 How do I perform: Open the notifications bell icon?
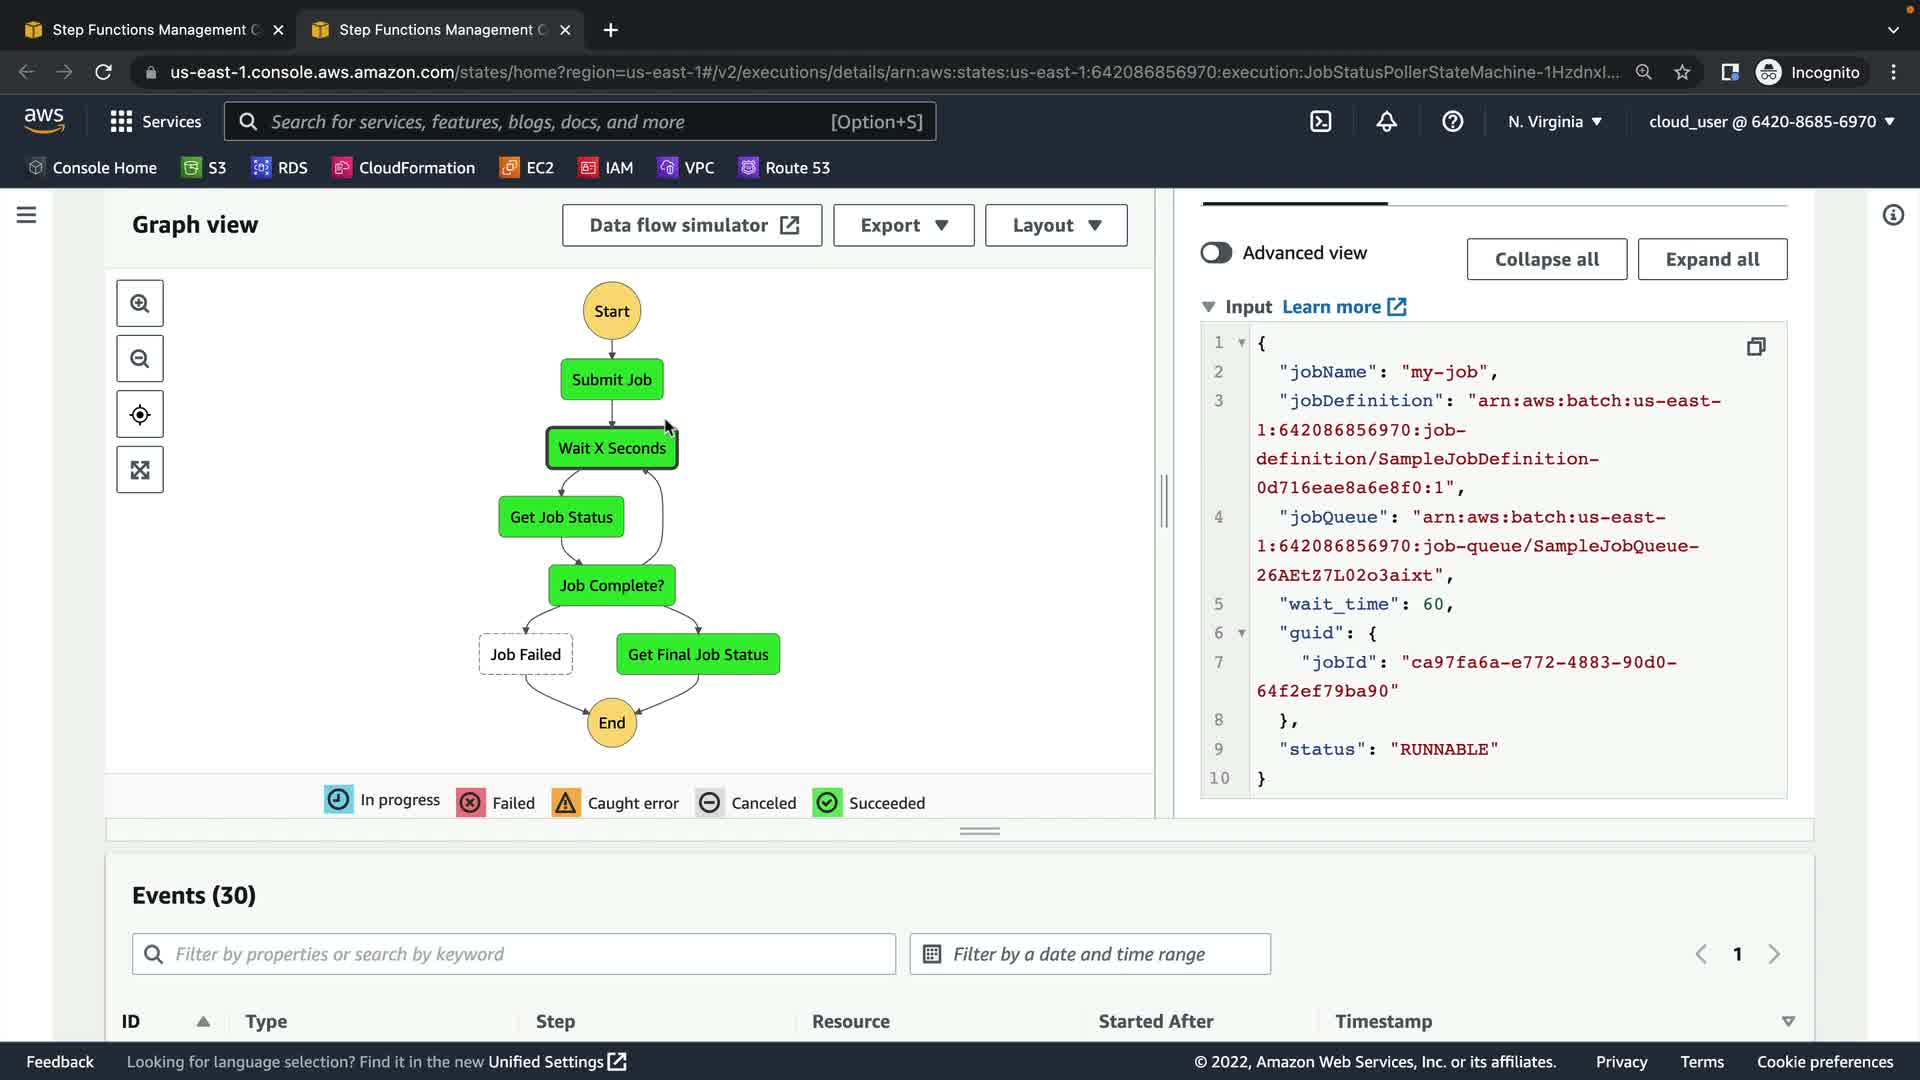click(1387, 122)
